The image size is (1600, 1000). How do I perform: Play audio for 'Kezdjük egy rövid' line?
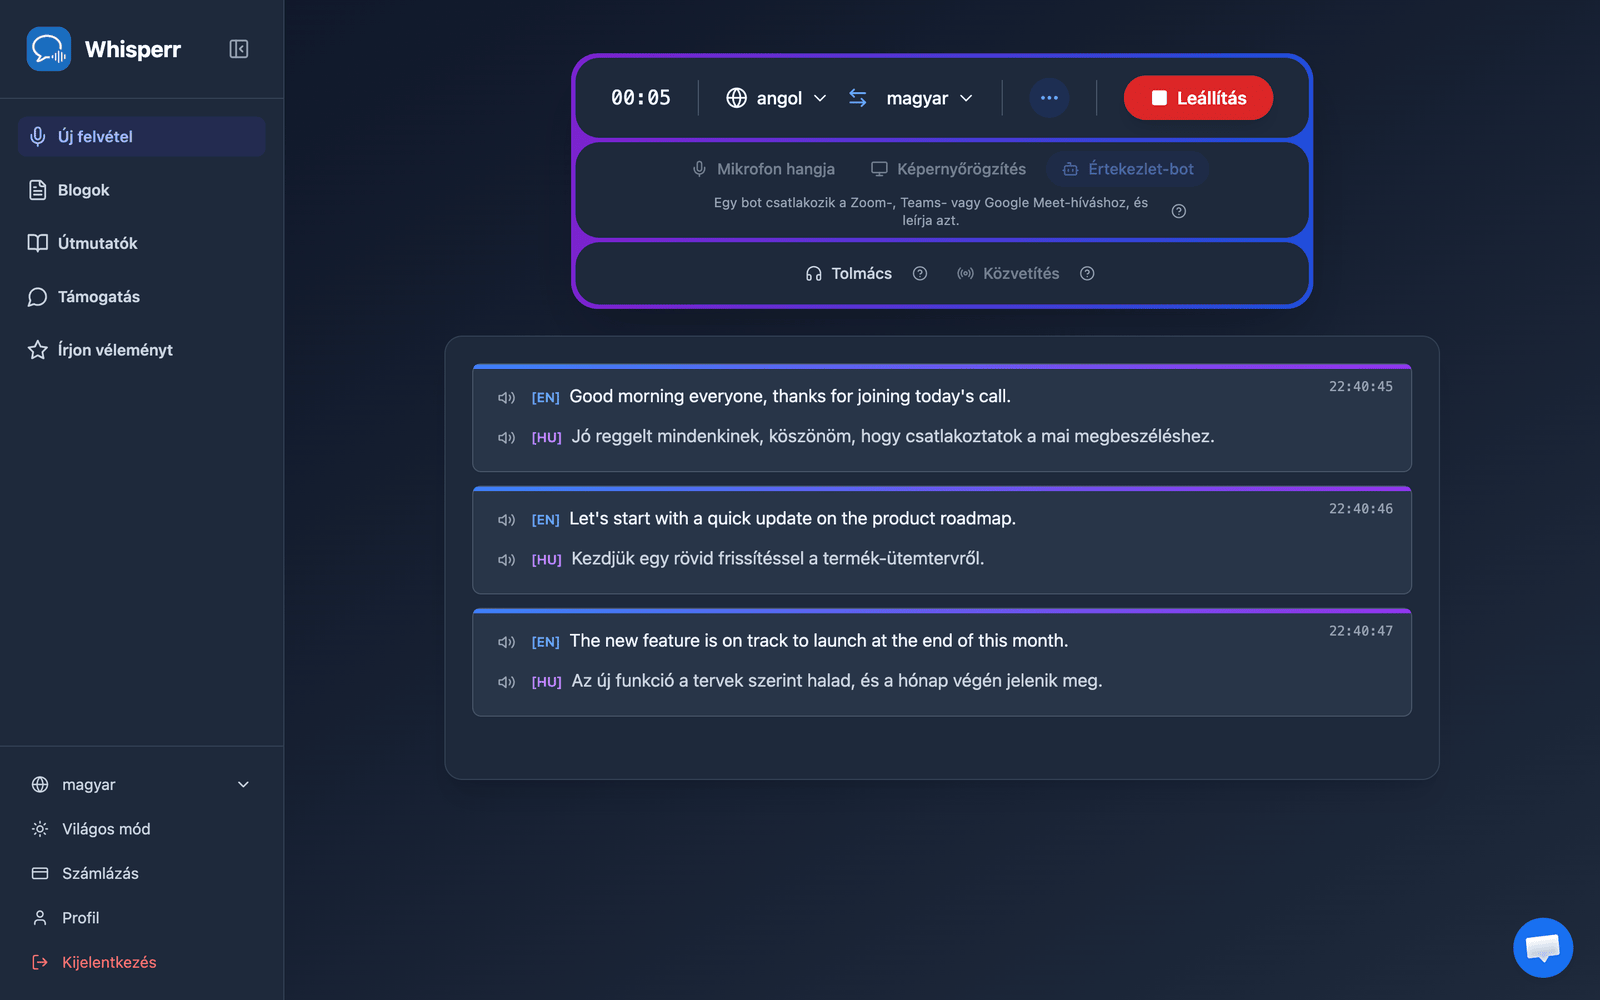pyautogui.click(x=507, y=560)
